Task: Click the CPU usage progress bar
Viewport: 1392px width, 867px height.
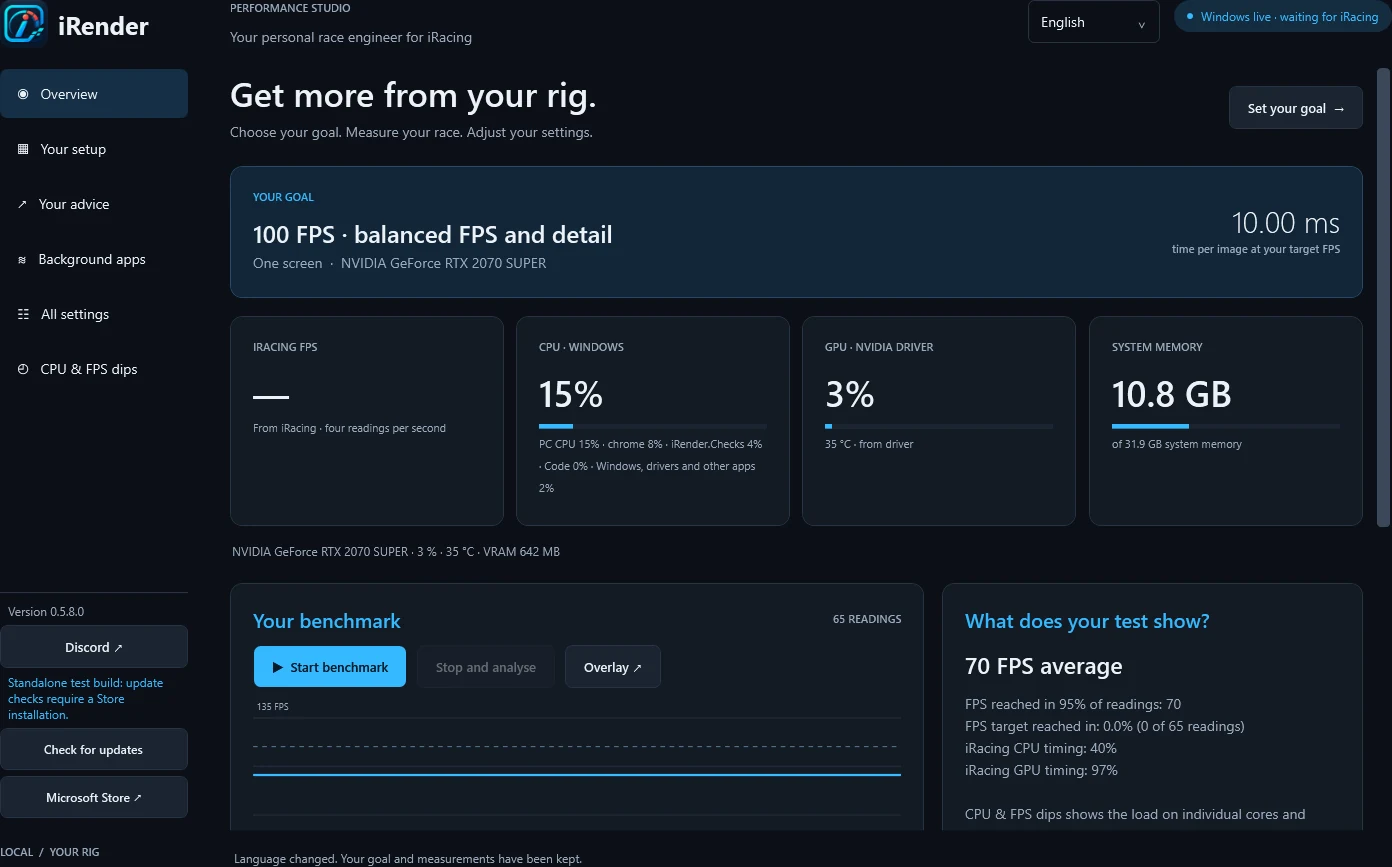Action: (653, 427)
